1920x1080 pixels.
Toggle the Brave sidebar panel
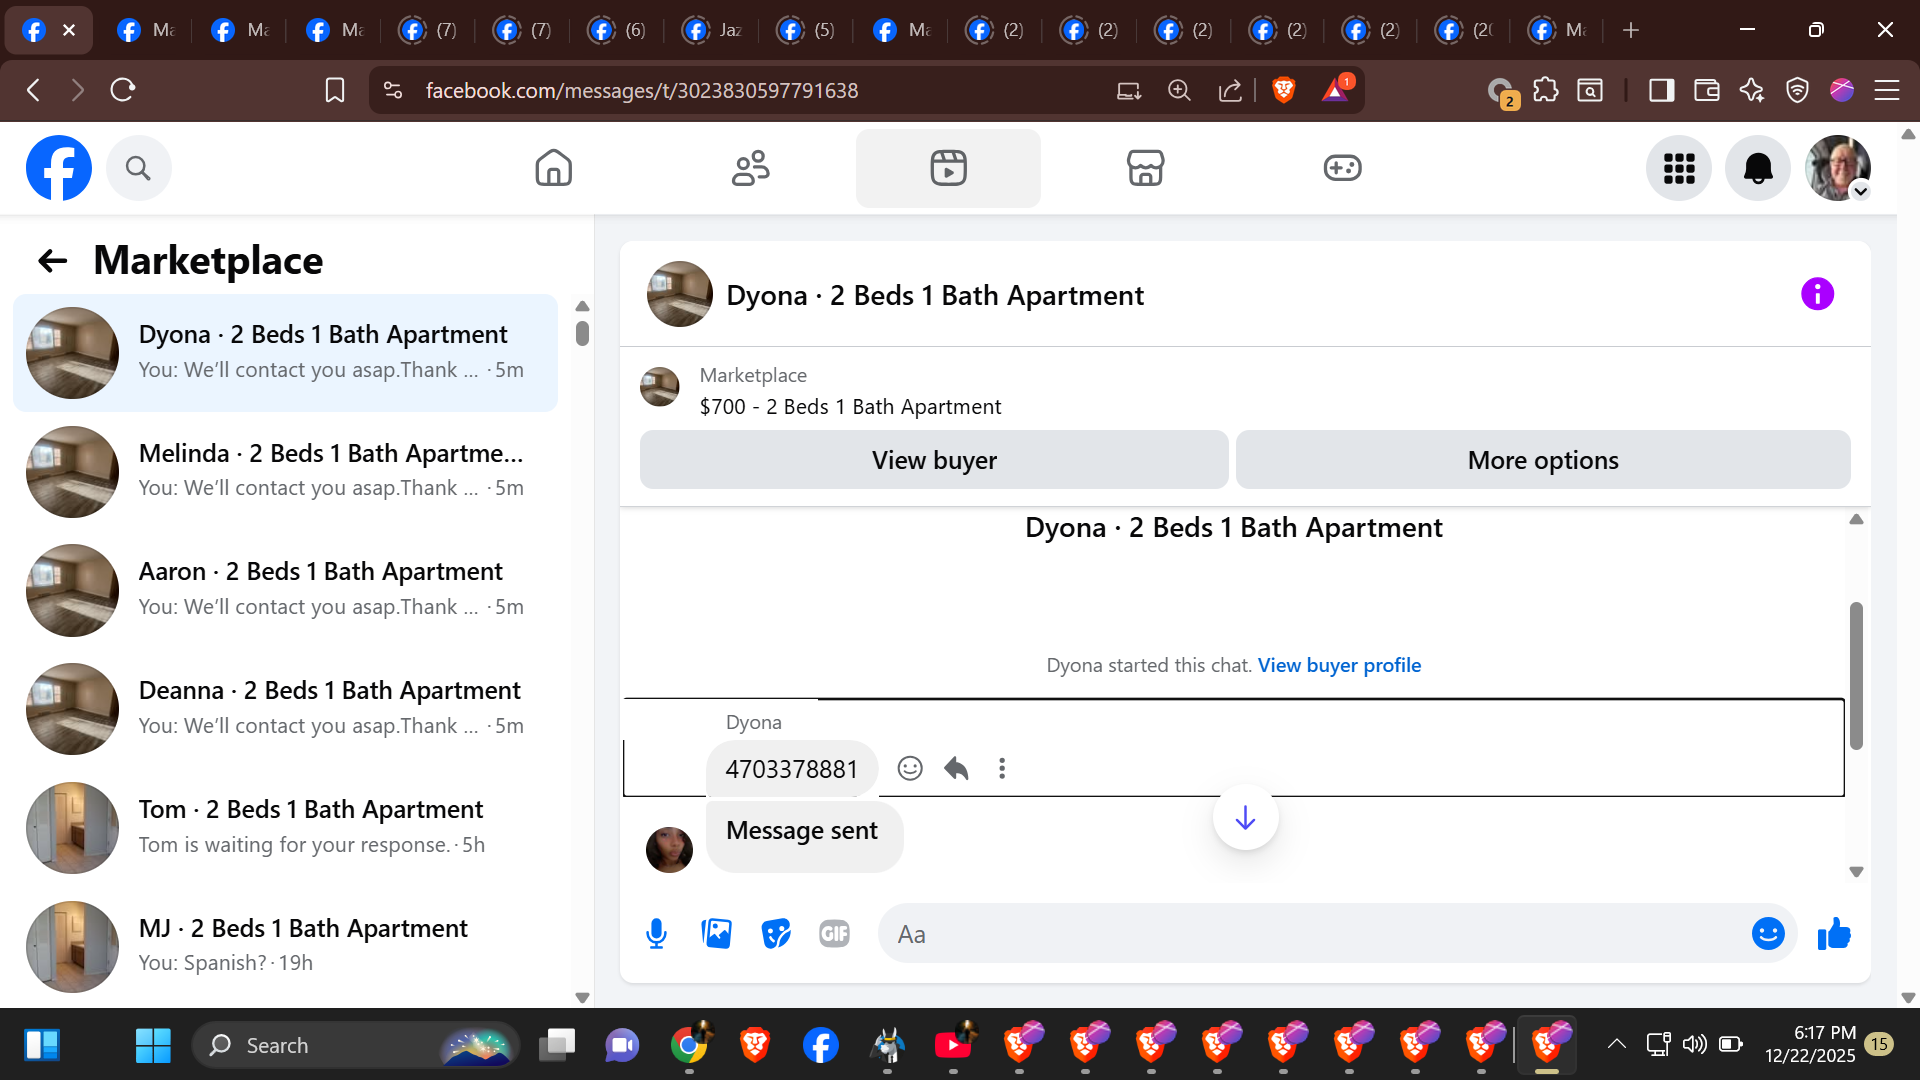(x=1661, y=91)
